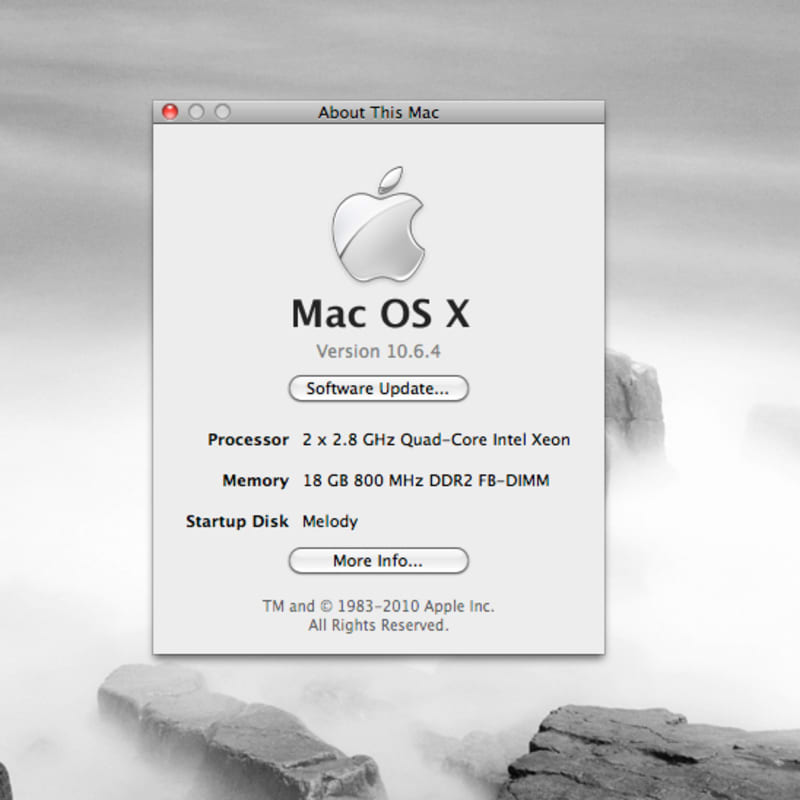Click the grey zoom window orb
Image resolution: width=800 pixels, height=800 pixels.
point(219,112)
